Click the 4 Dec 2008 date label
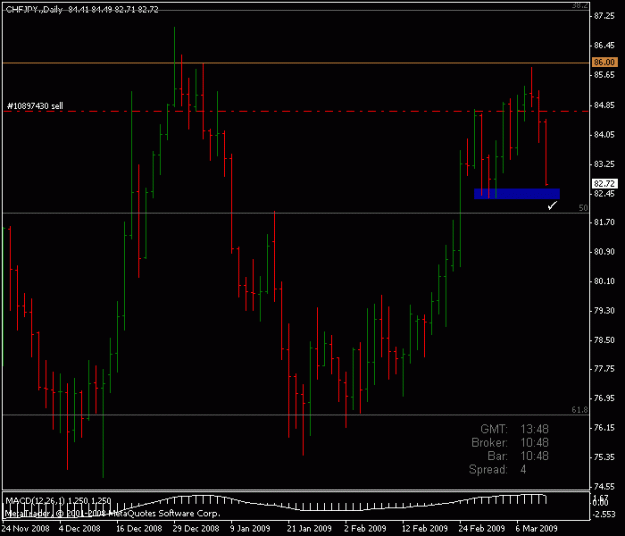This screenshot has height=536, width=625. click(79, 528)
